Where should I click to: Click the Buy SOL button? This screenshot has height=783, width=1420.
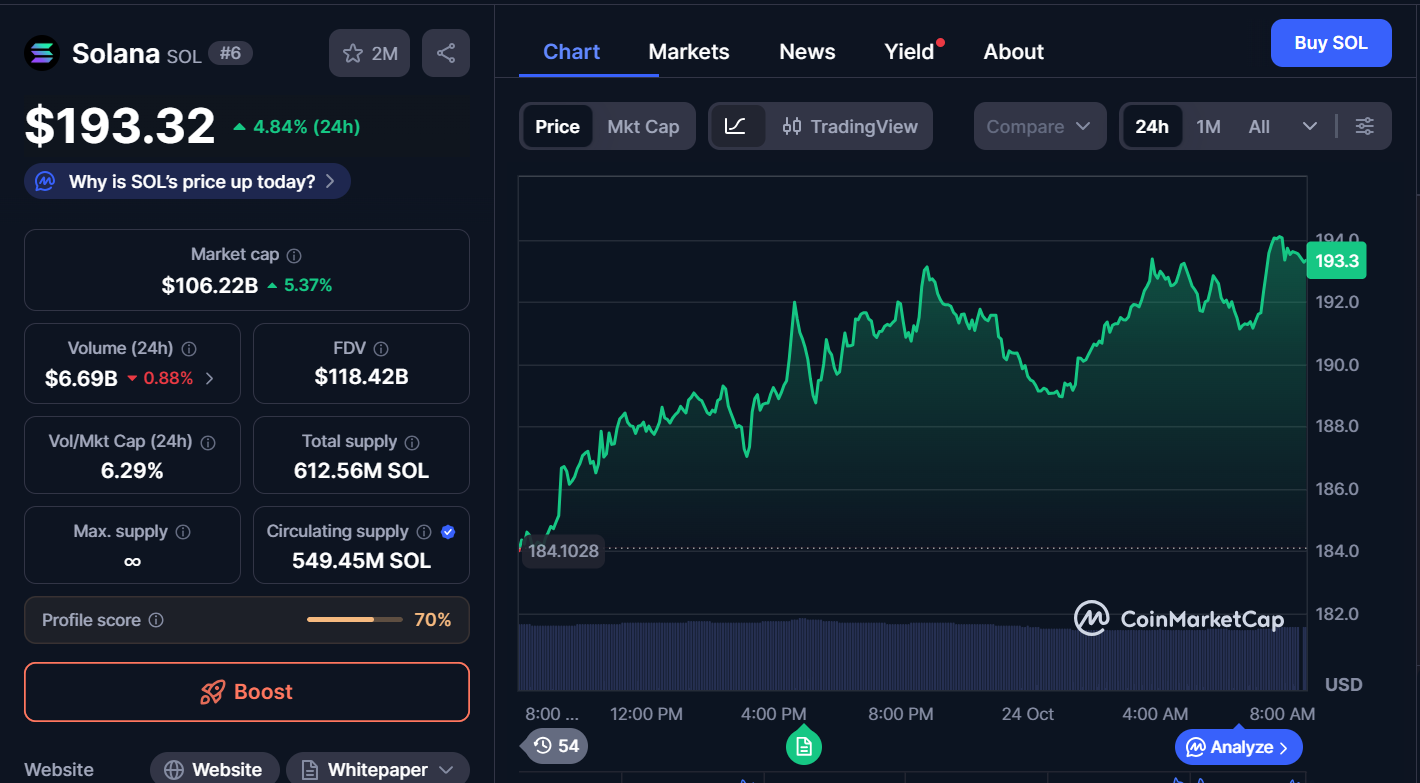point(1330,43)
